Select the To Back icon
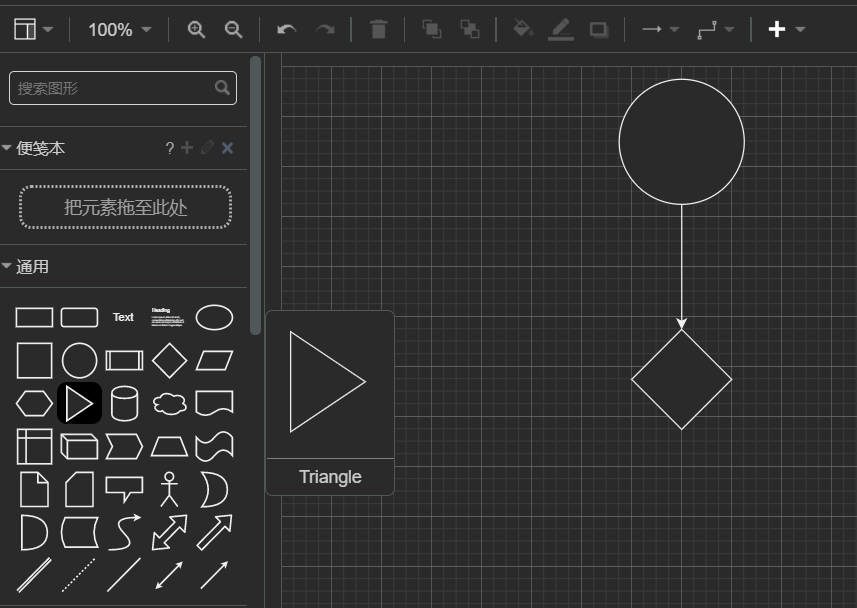857x608 pixels. [470, 29]
